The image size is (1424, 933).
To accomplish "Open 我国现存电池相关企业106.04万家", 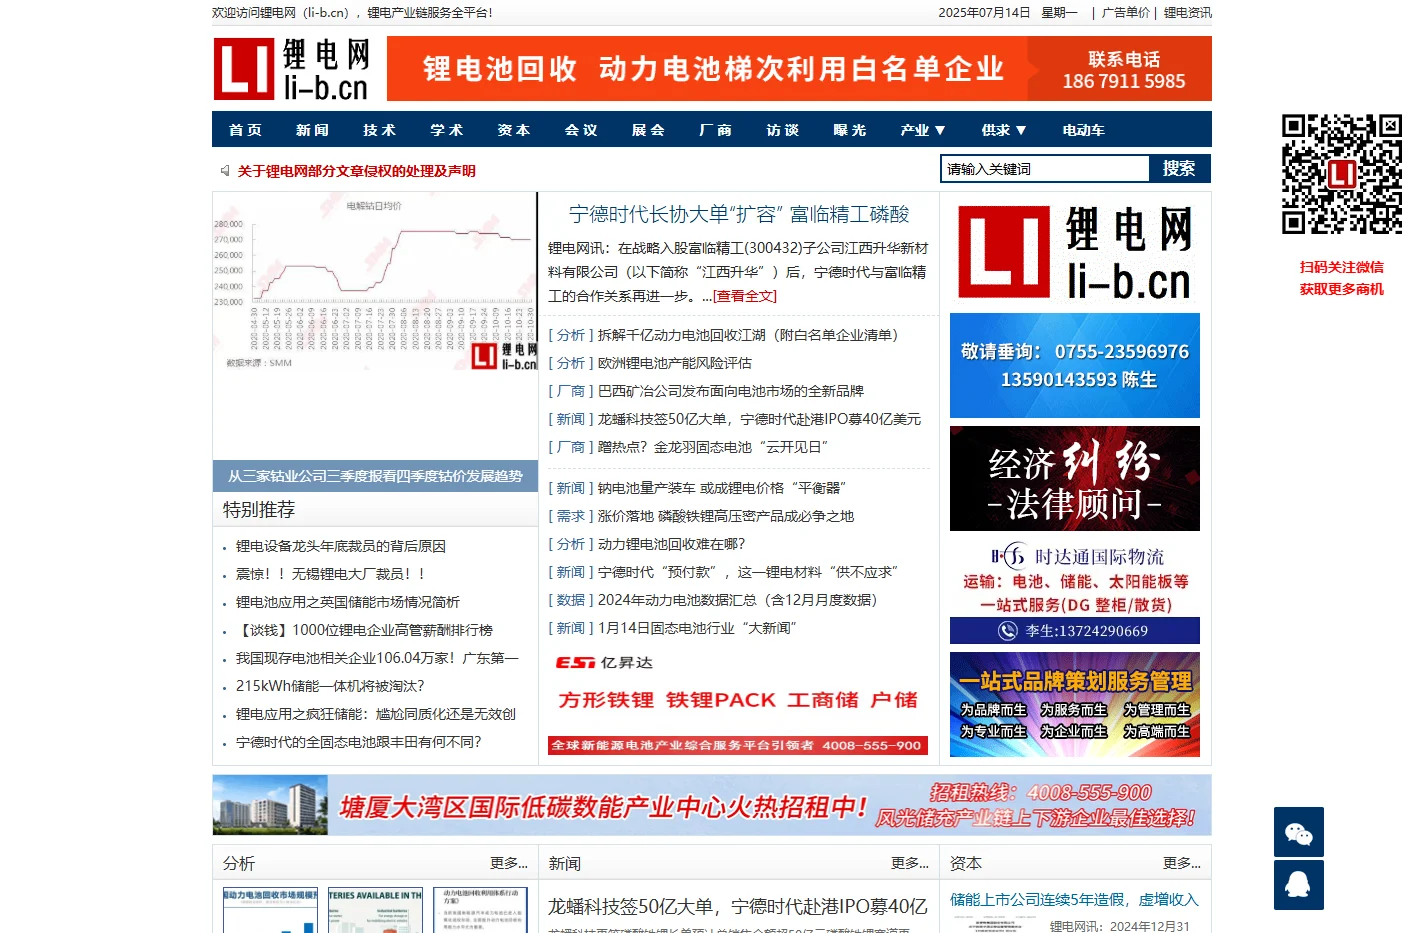I will click(x=377, y=658).
